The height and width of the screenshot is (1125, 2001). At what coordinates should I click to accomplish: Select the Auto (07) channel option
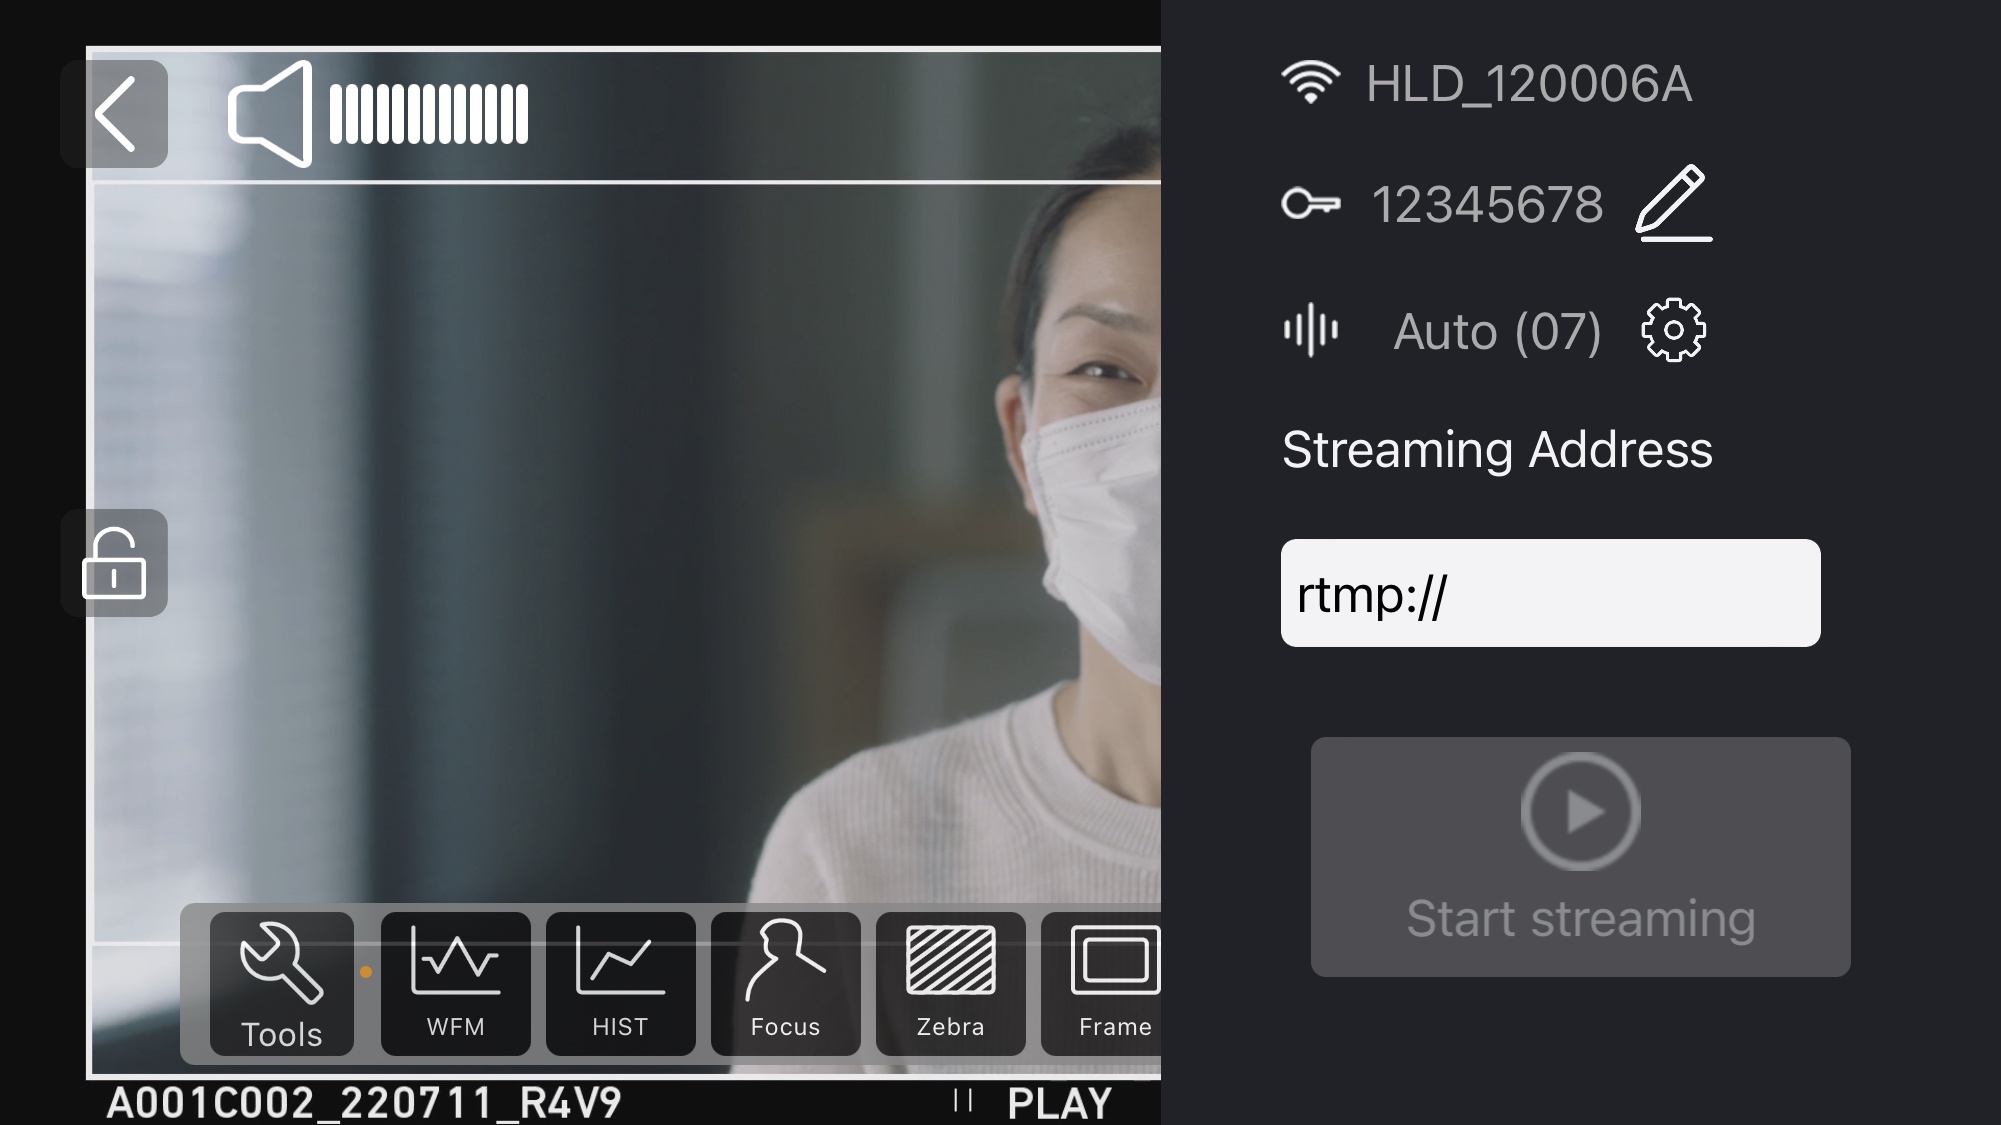(x=1497, y=332)
